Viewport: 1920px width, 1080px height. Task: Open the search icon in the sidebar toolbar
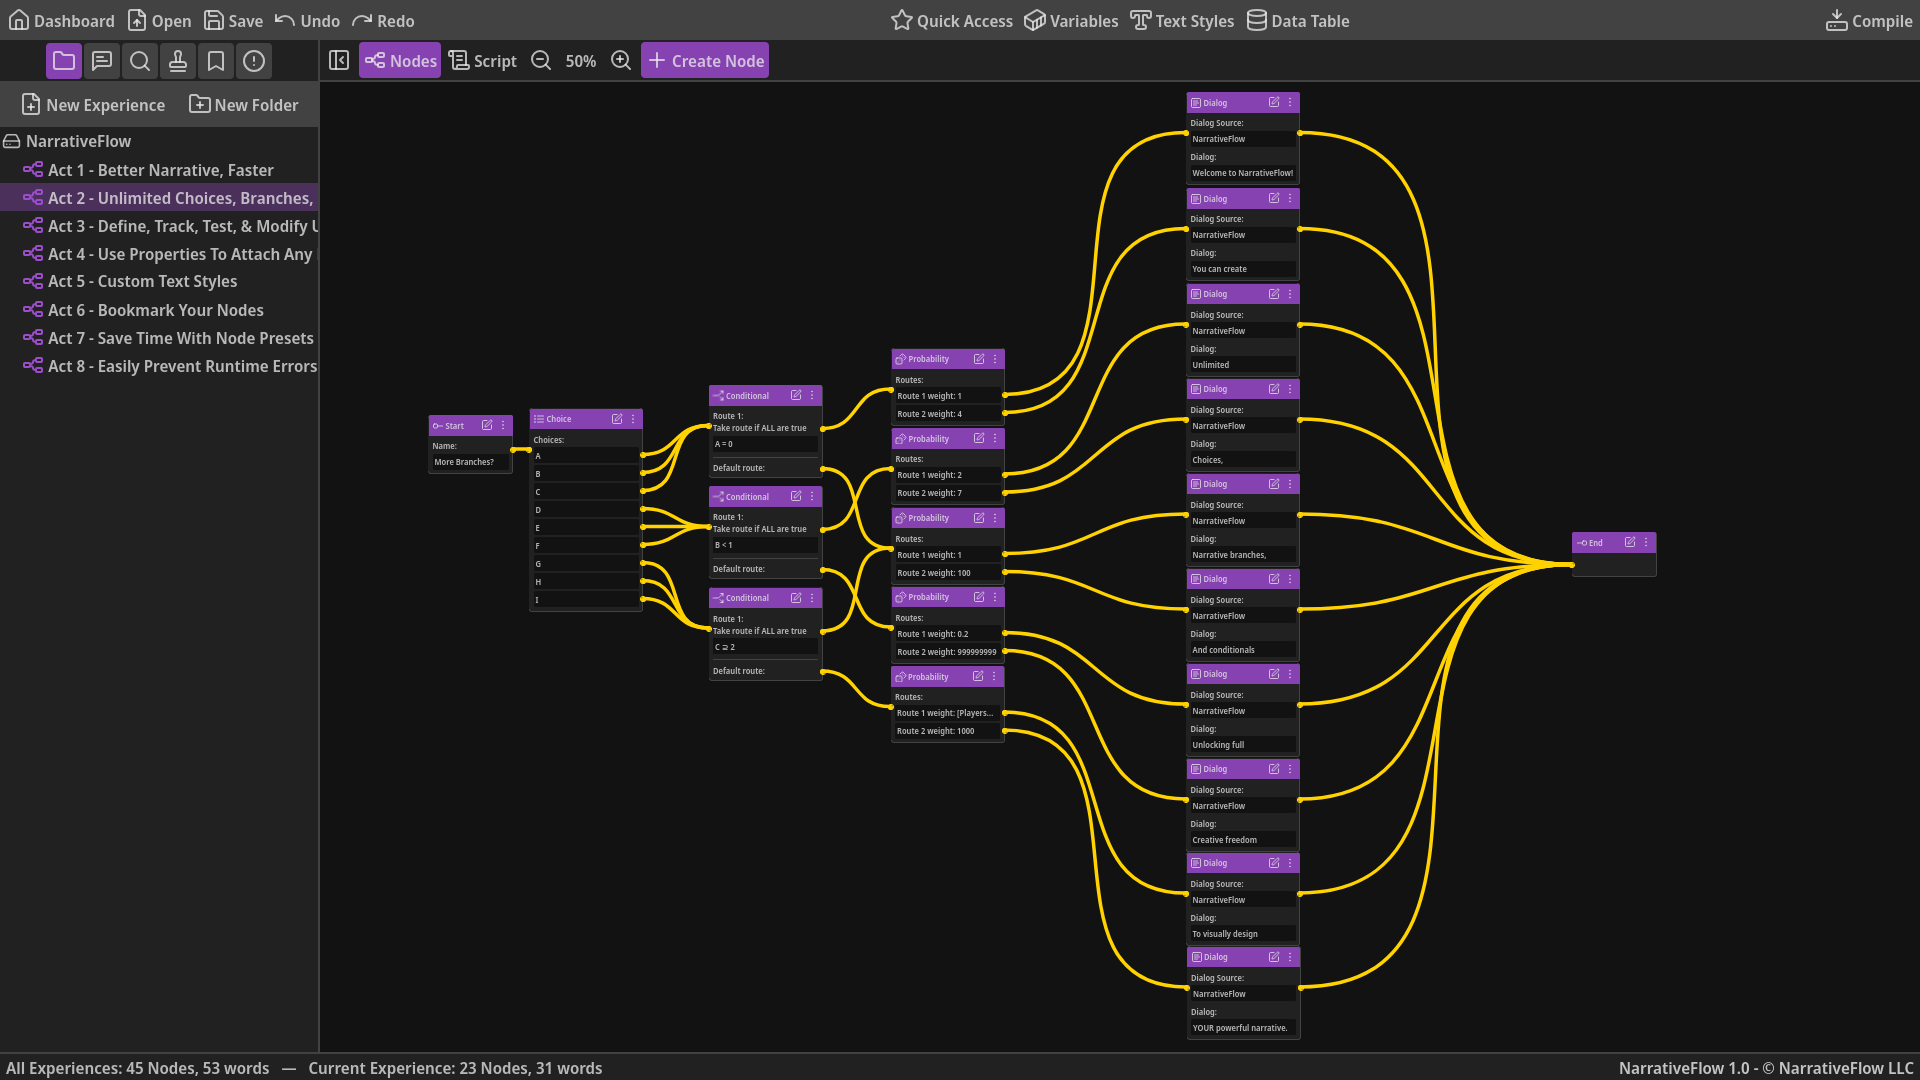point(139,61)
